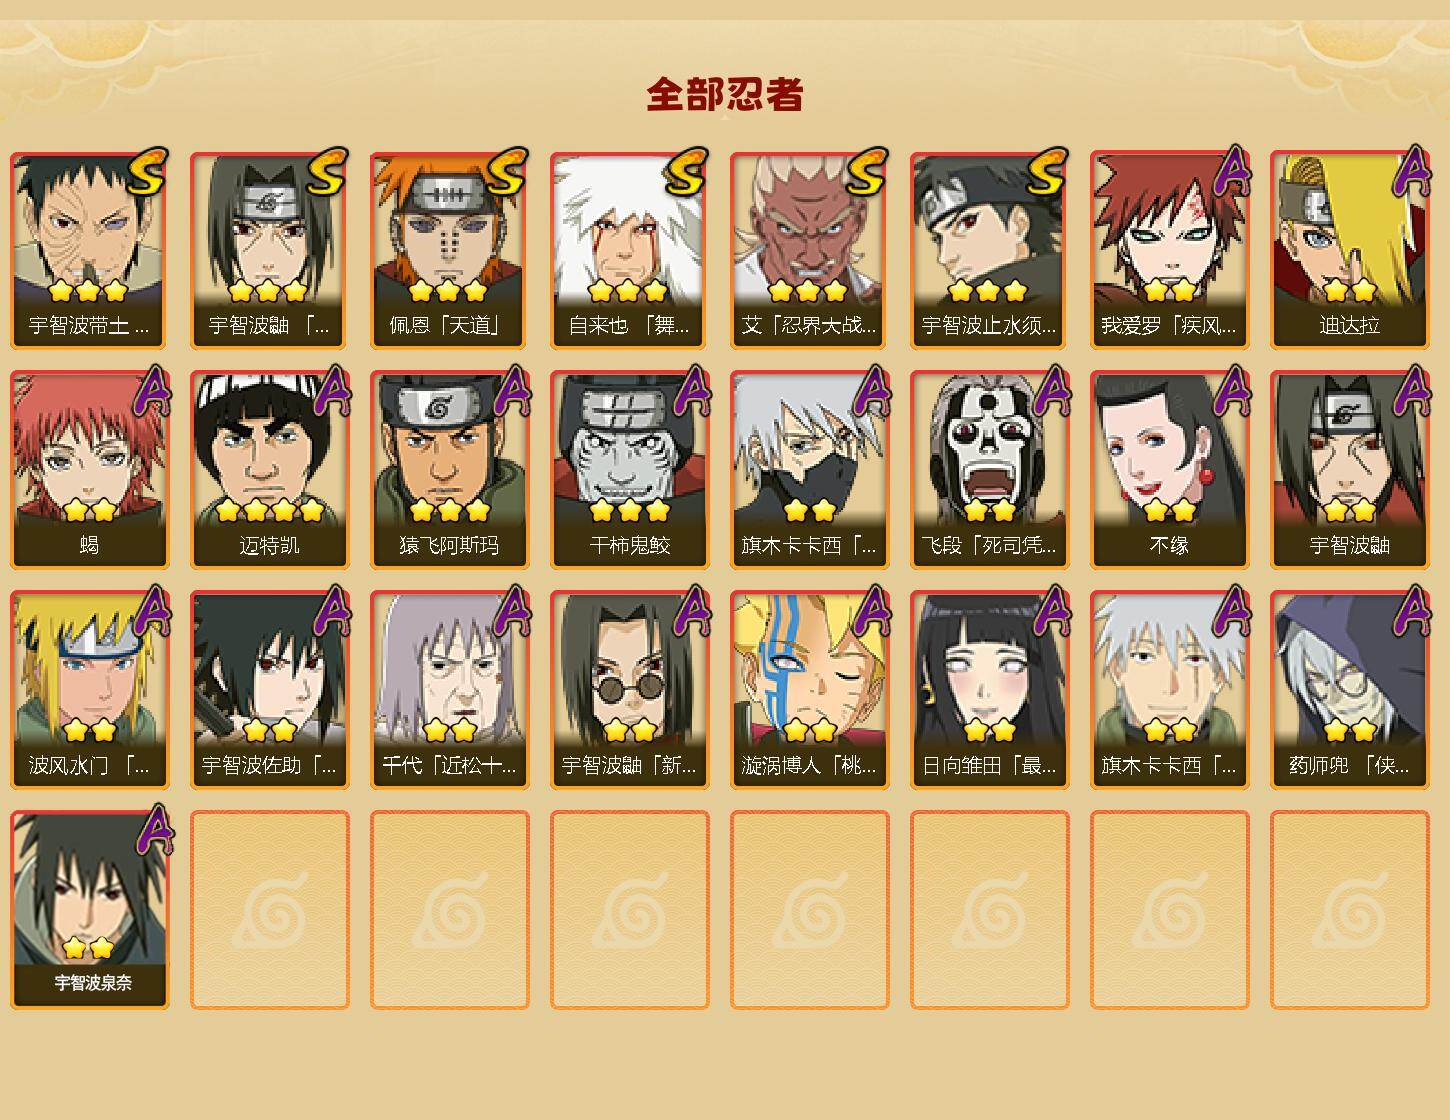Select the 佩恩「天道」 ninja card

pyautogui.click(x=449, y=250)
